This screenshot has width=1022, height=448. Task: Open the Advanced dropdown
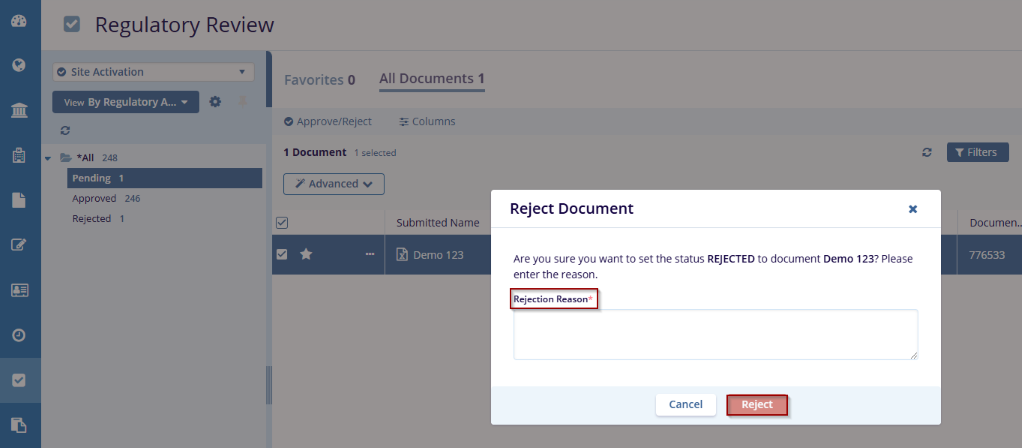click(x=334, y=184)
